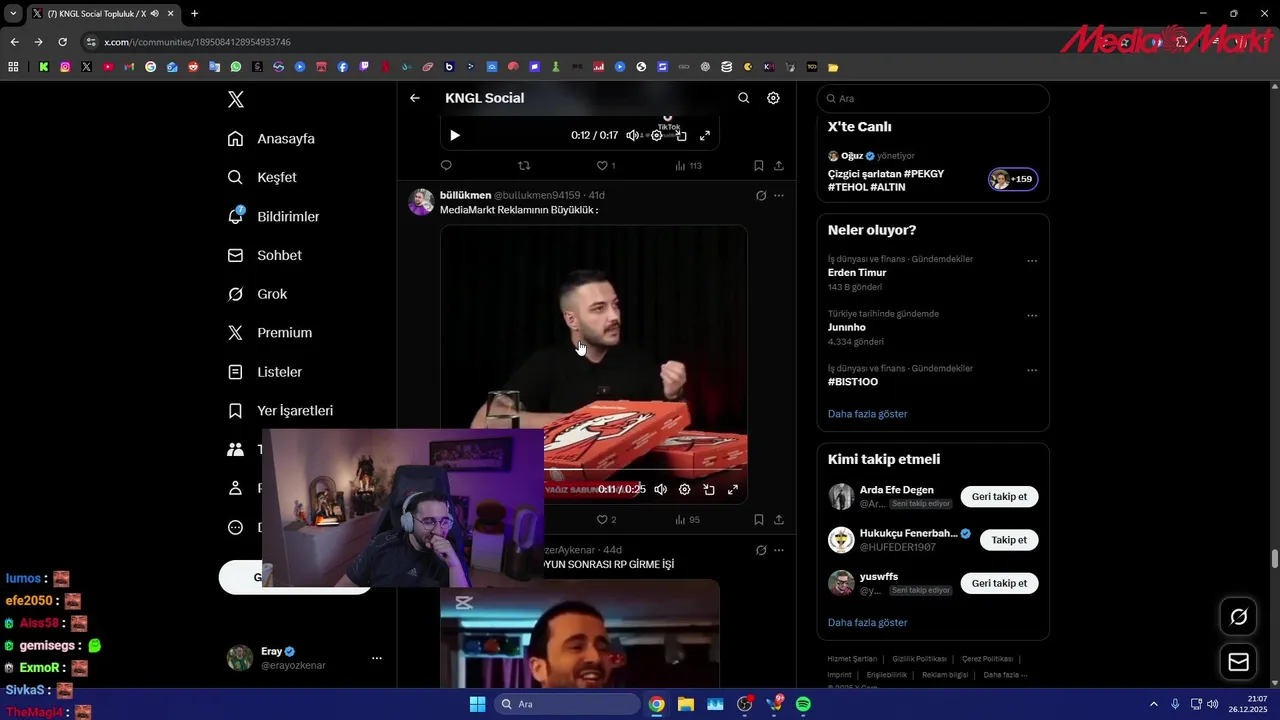Click the browser address bar URL
The image size is (1280, 720).
197,42
